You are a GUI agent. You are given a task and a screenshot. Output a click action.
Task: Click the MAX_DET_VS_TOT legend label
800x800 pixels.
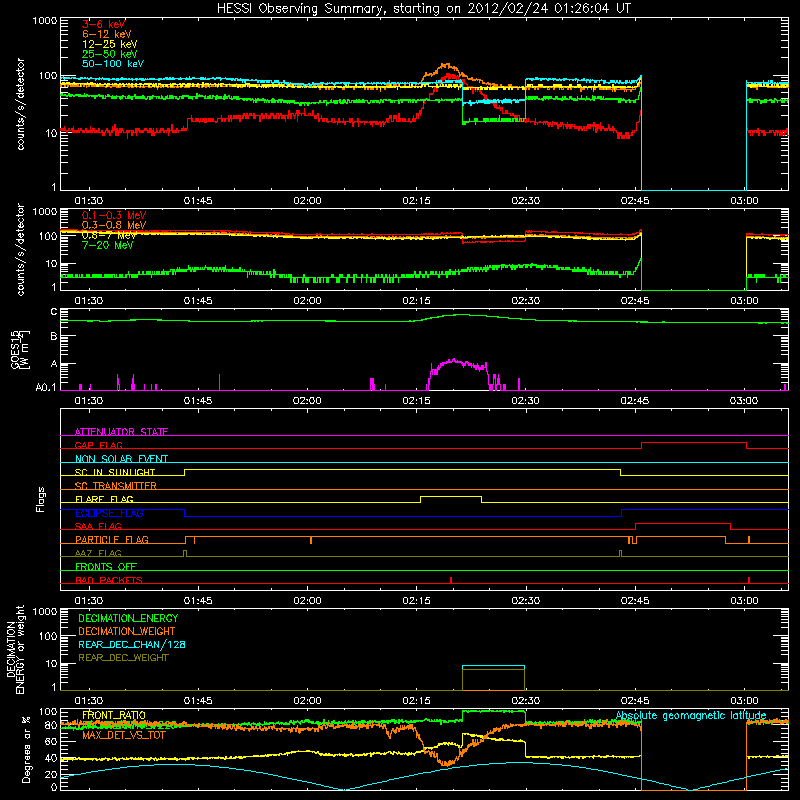point(123,735)
